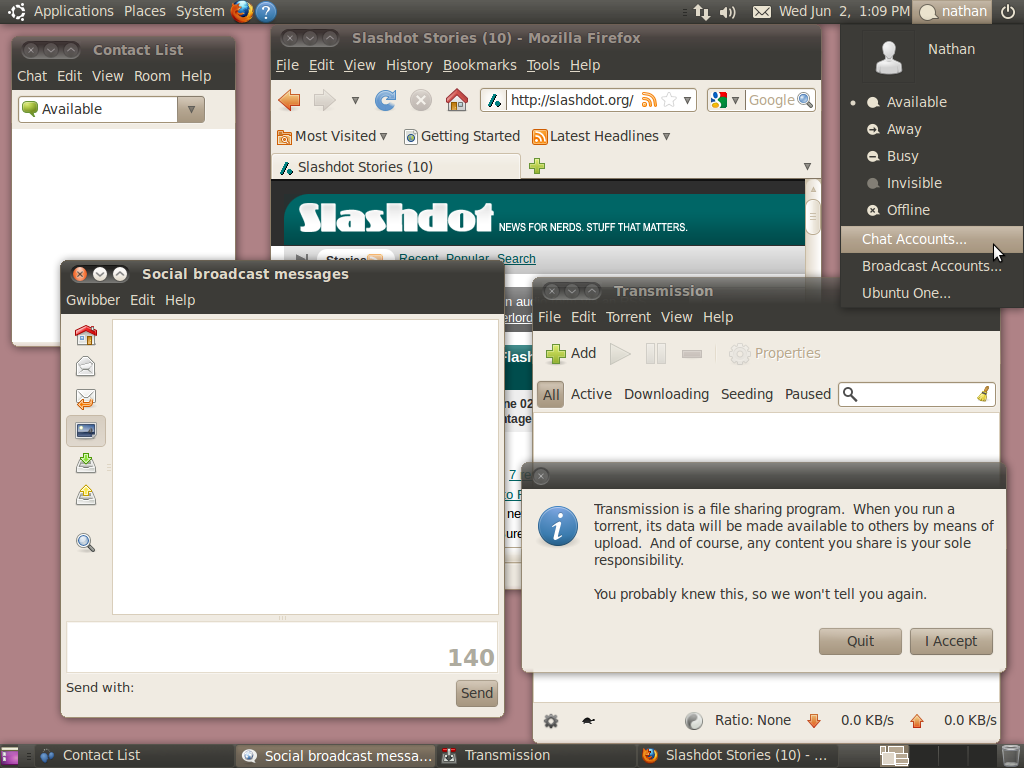Click the green Add torrent icon in Transmission
This screenshot has height=768, width=1024.
[x=555, y=353]
